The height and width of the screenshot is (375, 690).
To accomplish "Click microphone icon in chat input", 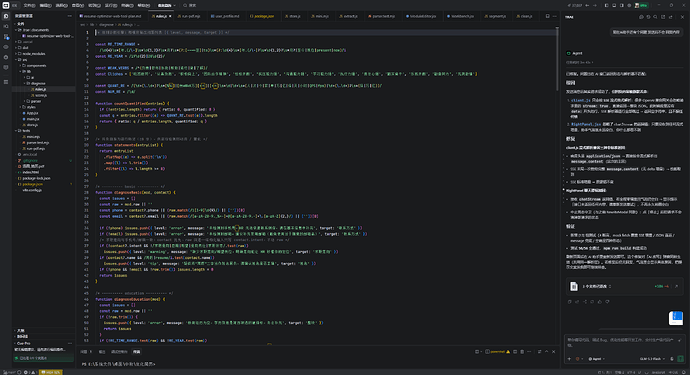I will tap(672, 359).
